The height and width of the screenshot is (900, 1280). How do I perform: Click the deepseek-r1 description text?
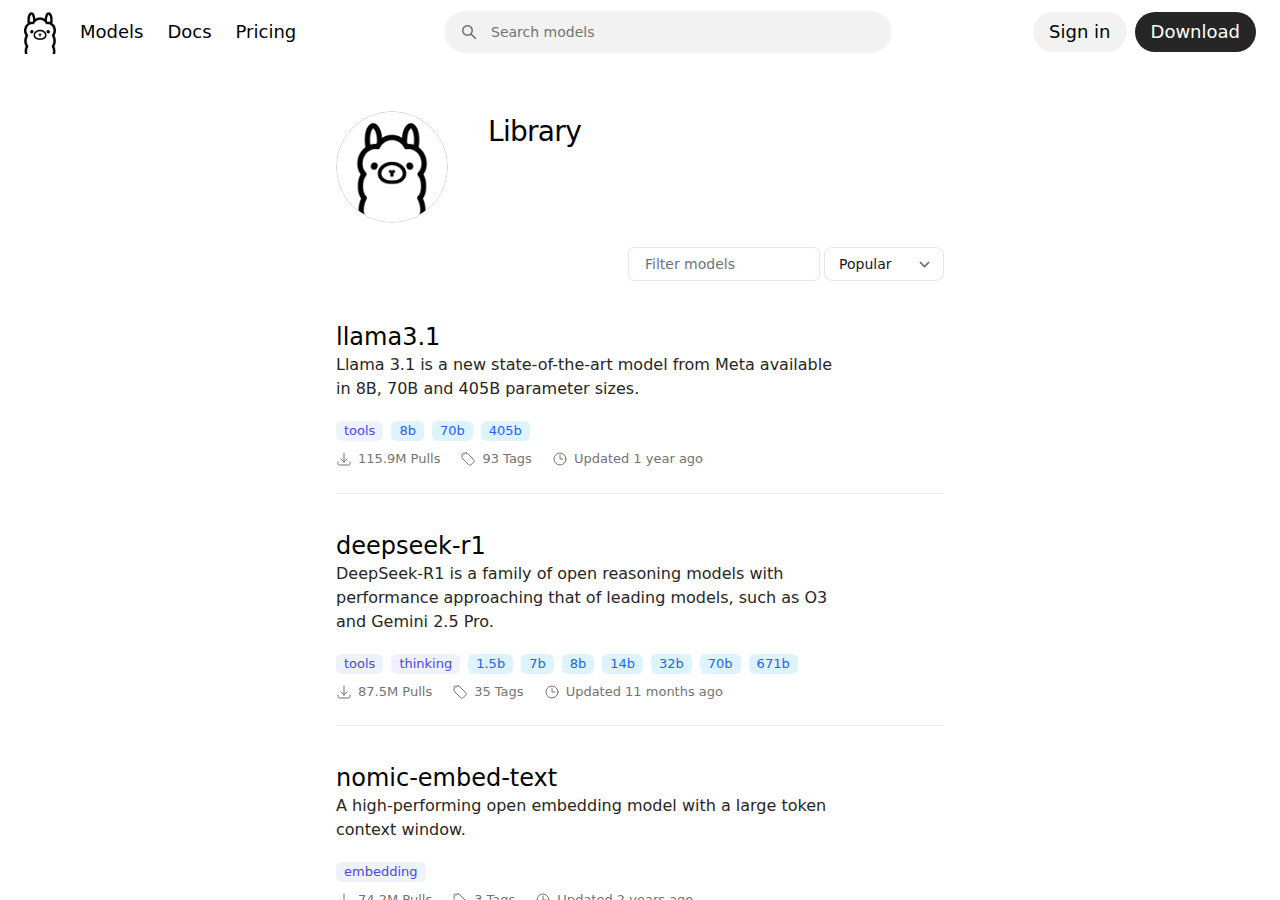582,598
